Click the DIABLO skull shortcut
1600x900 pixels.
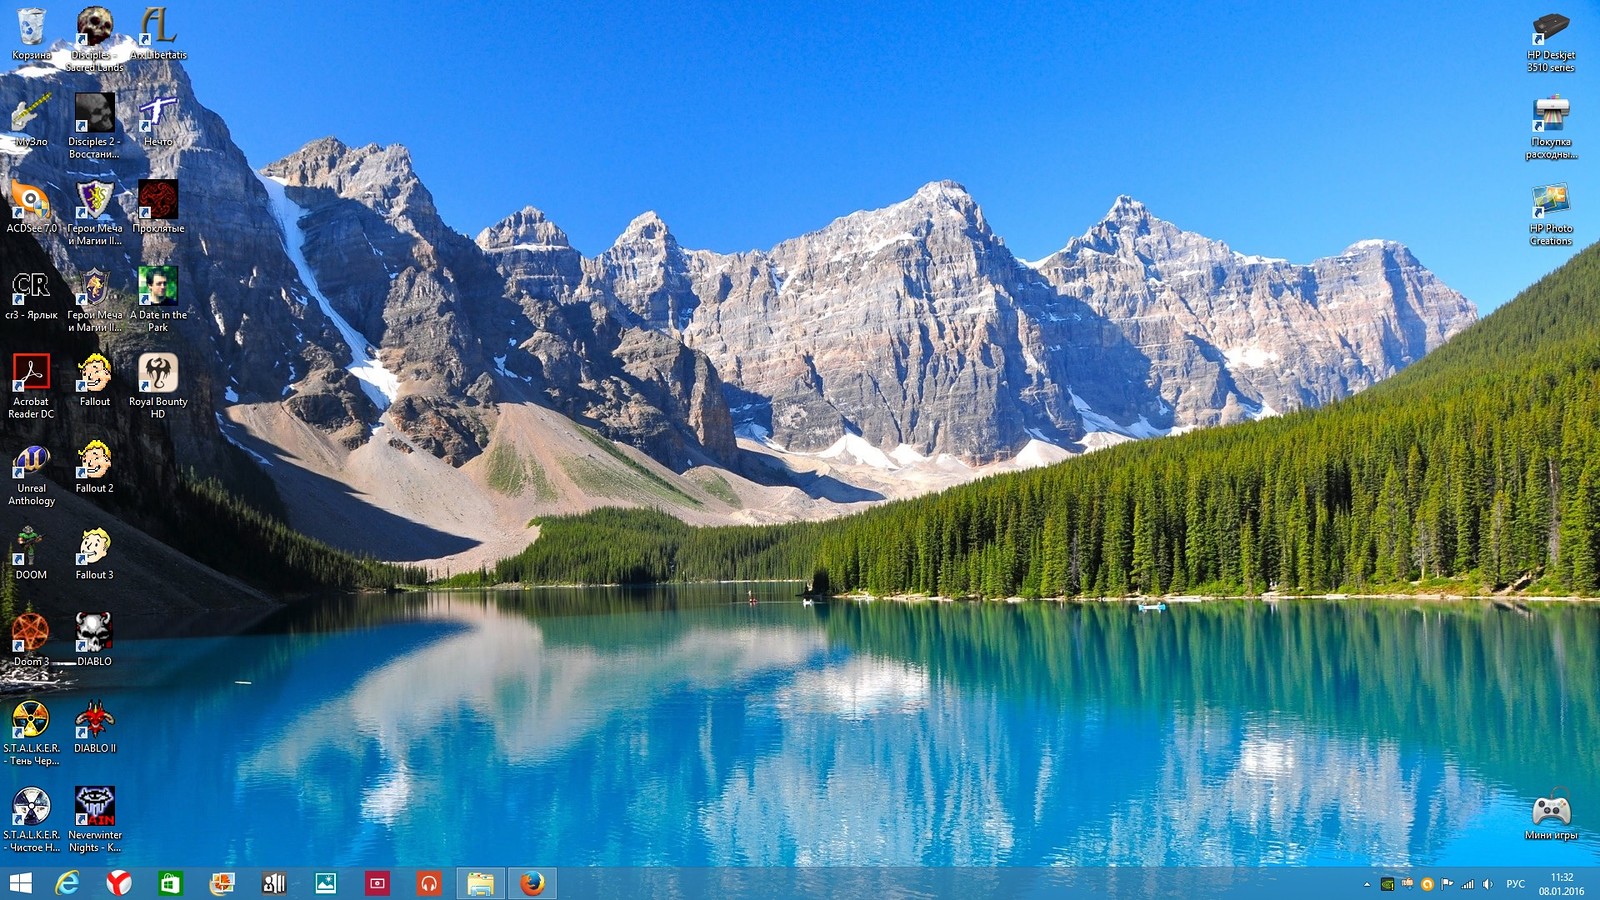click(95, 641)
